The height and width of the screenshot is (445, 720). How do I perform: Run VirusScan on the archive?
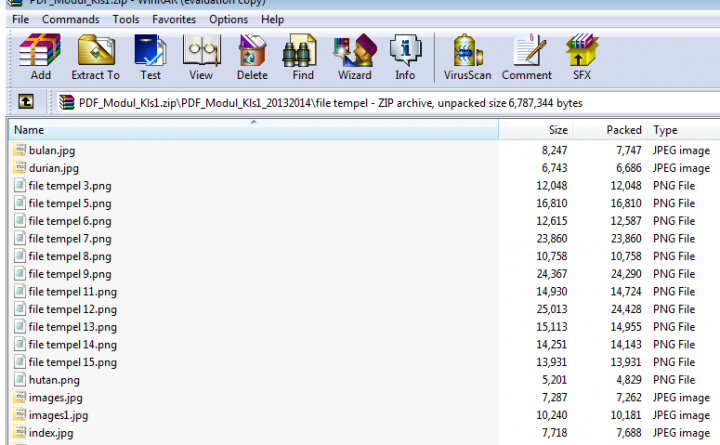466,56
